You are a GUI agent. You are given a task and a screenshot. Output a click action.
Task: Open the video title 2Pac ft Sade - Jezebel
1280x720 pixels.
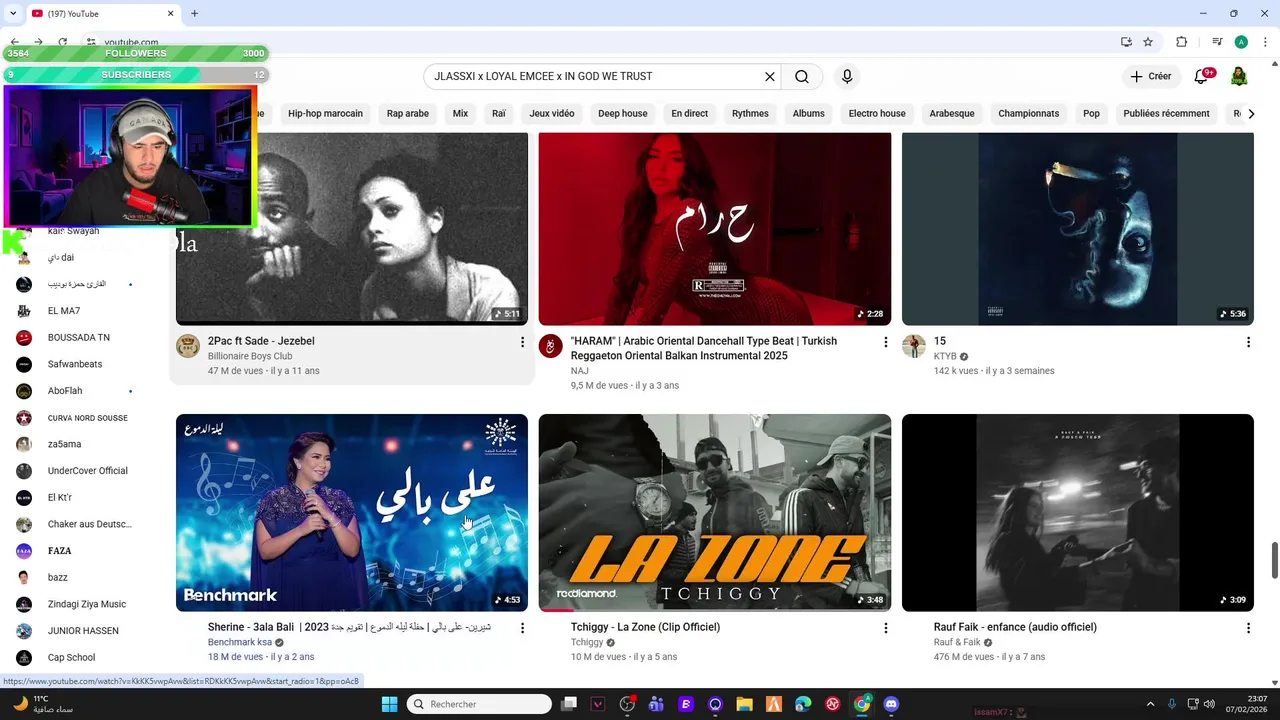pyautogui.click(x=261, y=341)
